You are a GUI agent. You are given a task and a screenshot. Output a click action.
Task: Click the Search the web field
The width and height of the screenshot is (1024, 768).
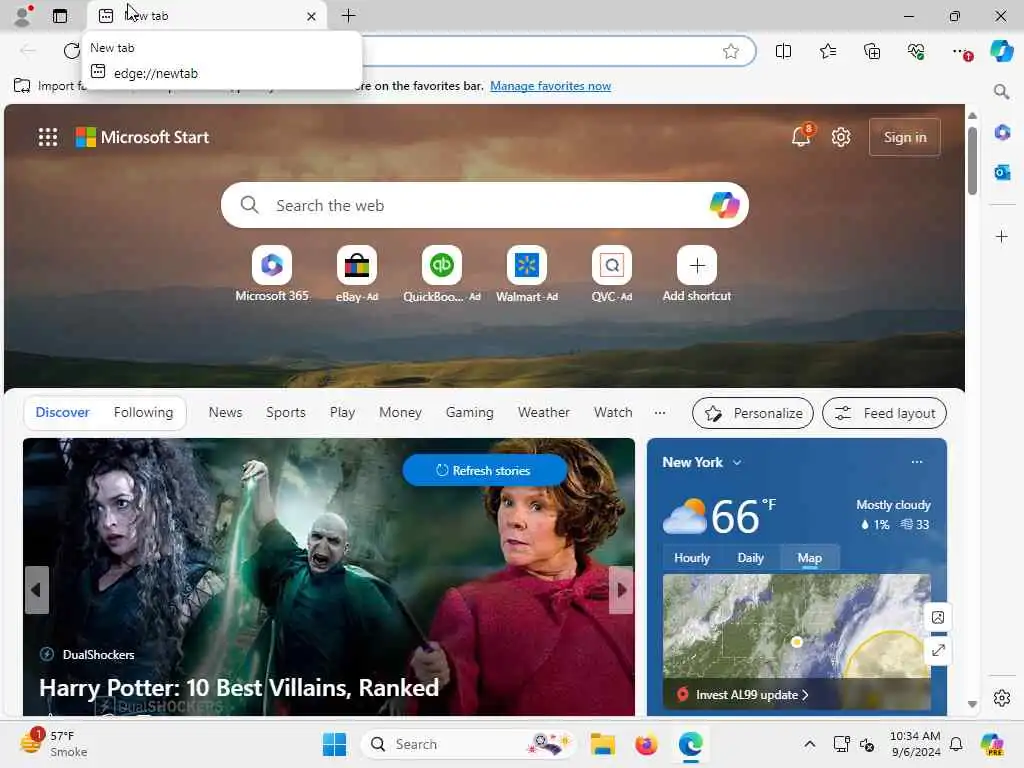[485, 205]
